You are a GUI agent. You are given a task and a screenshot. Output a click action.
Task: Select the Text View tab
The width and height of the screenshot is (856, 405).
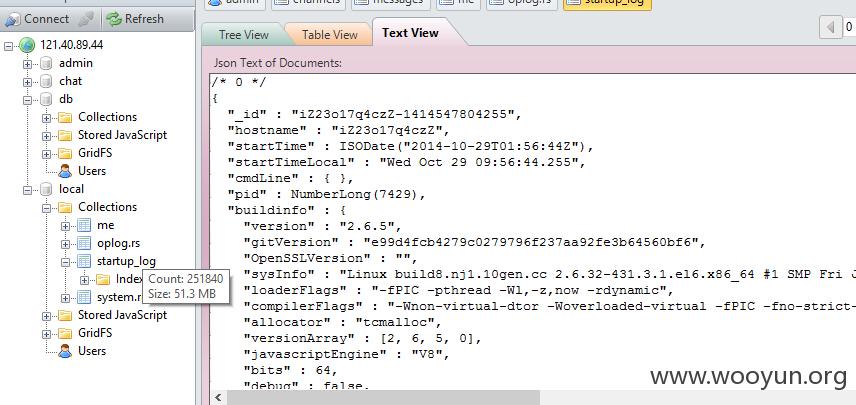(411, 33)
